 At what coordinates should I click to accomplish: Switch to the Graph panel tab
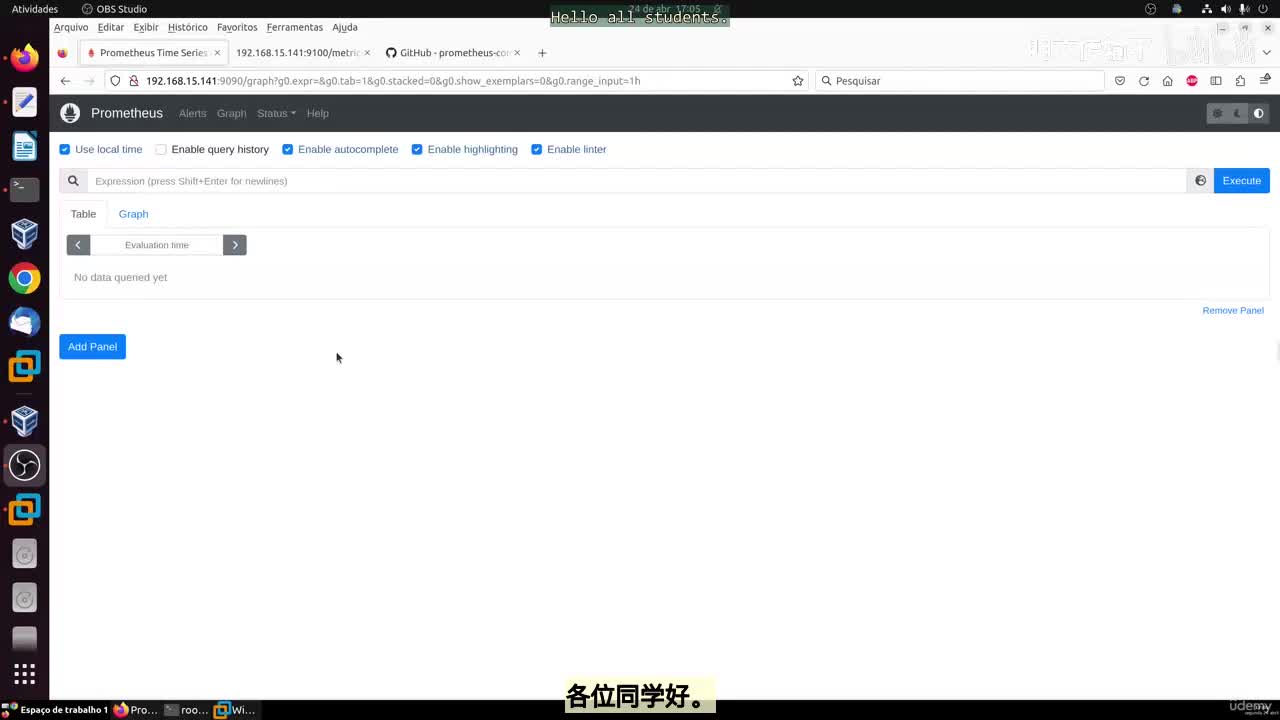point(133,214)
